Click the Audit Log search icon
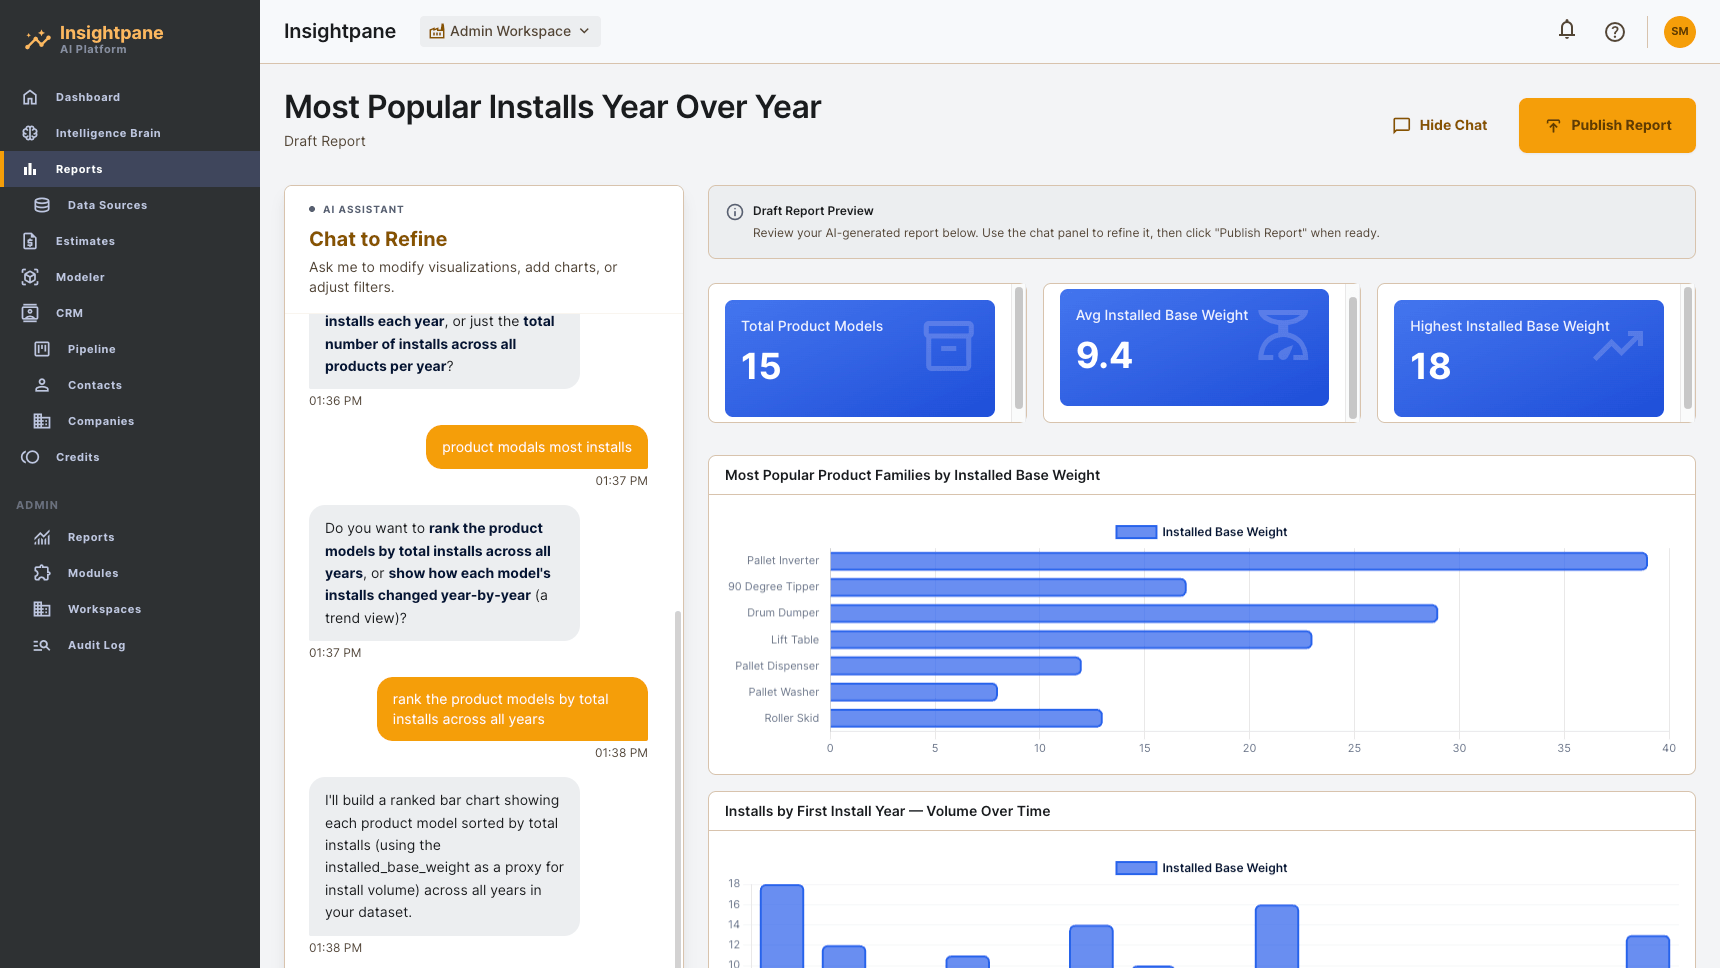 42,645
